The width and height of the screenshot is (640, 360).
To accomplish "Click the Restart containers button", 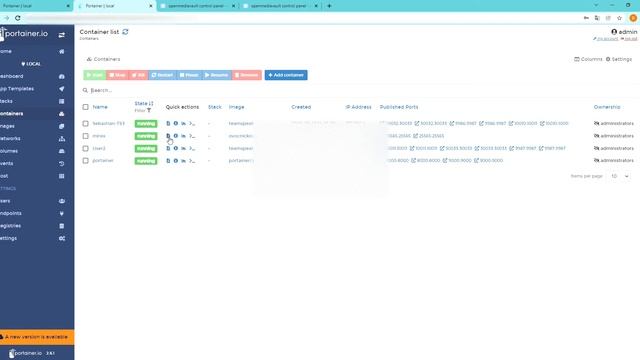I will [162, 75].
